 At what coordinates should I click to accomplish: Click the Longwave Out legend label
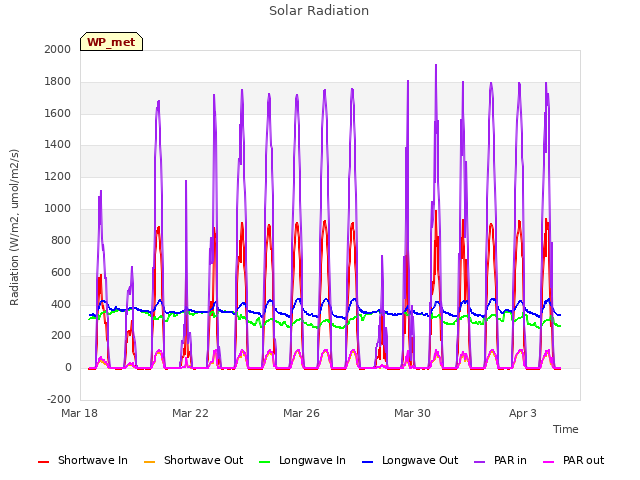tap(420, 460)
